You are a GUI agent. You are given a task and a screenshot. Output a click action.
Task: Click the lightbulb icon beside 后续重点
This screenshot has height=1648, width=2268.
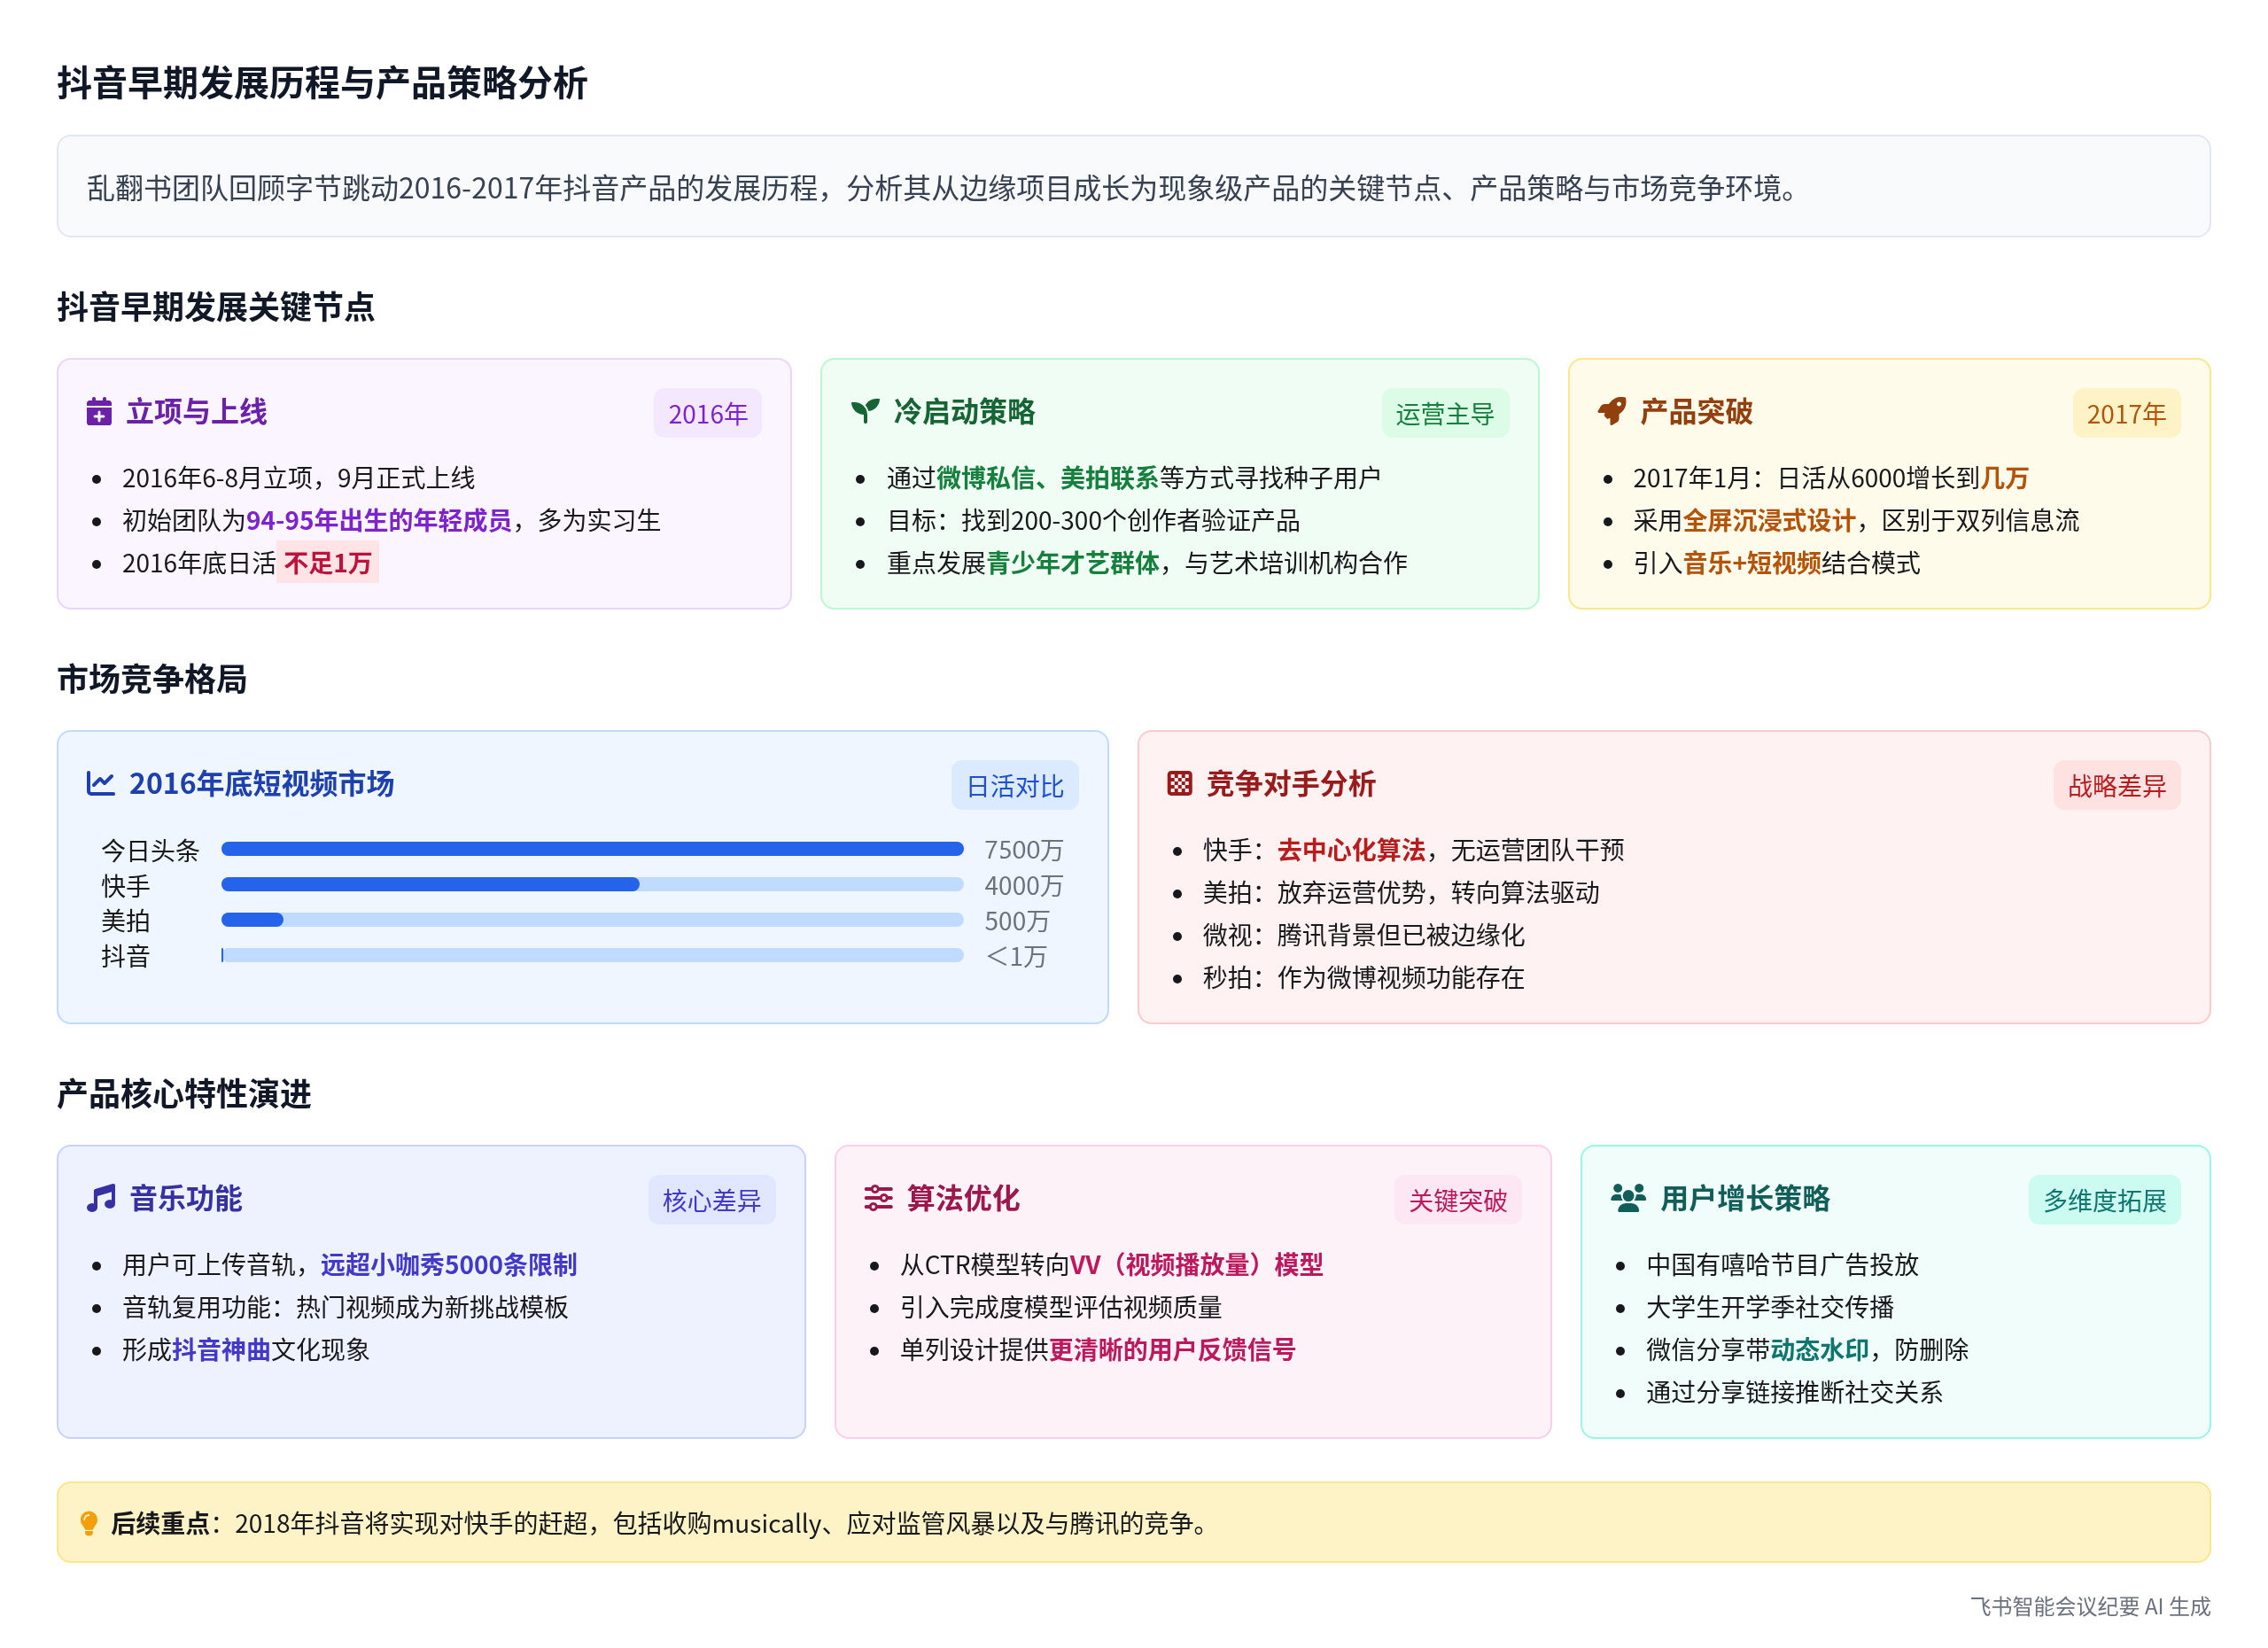(x=89, y=1524)
